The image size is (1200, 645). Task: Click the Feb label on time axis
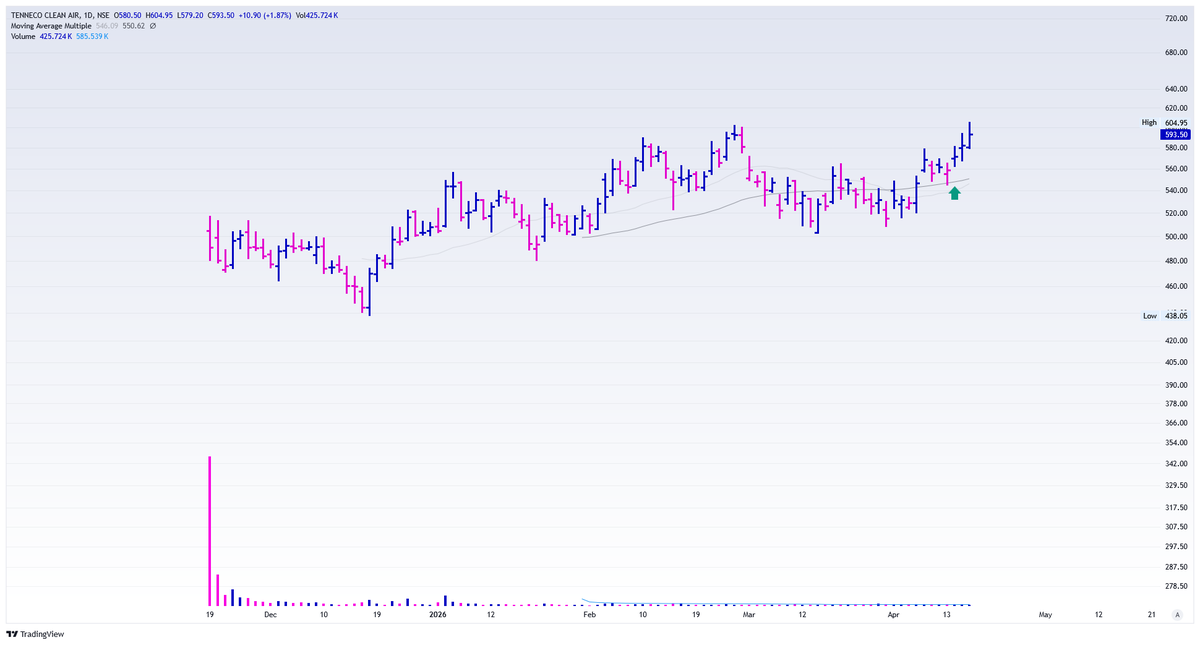tap(589, 615)
